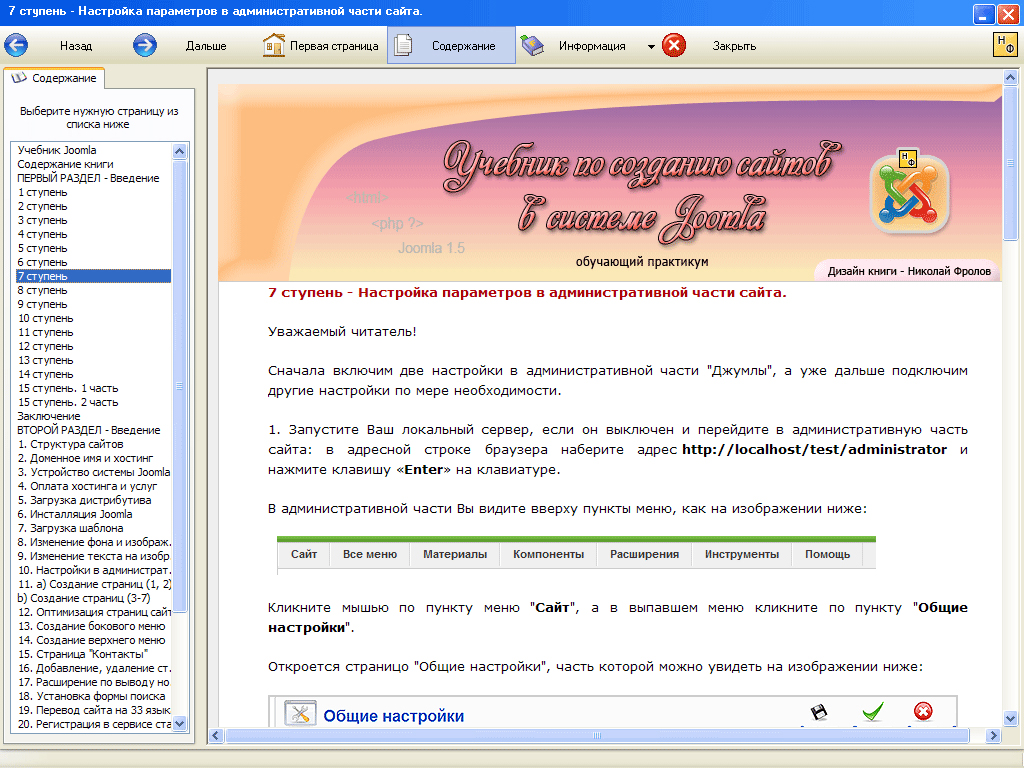Click the Материалы menu item
The width and height of the screenshot is (1024, 768).
click(x=455, y=554)
